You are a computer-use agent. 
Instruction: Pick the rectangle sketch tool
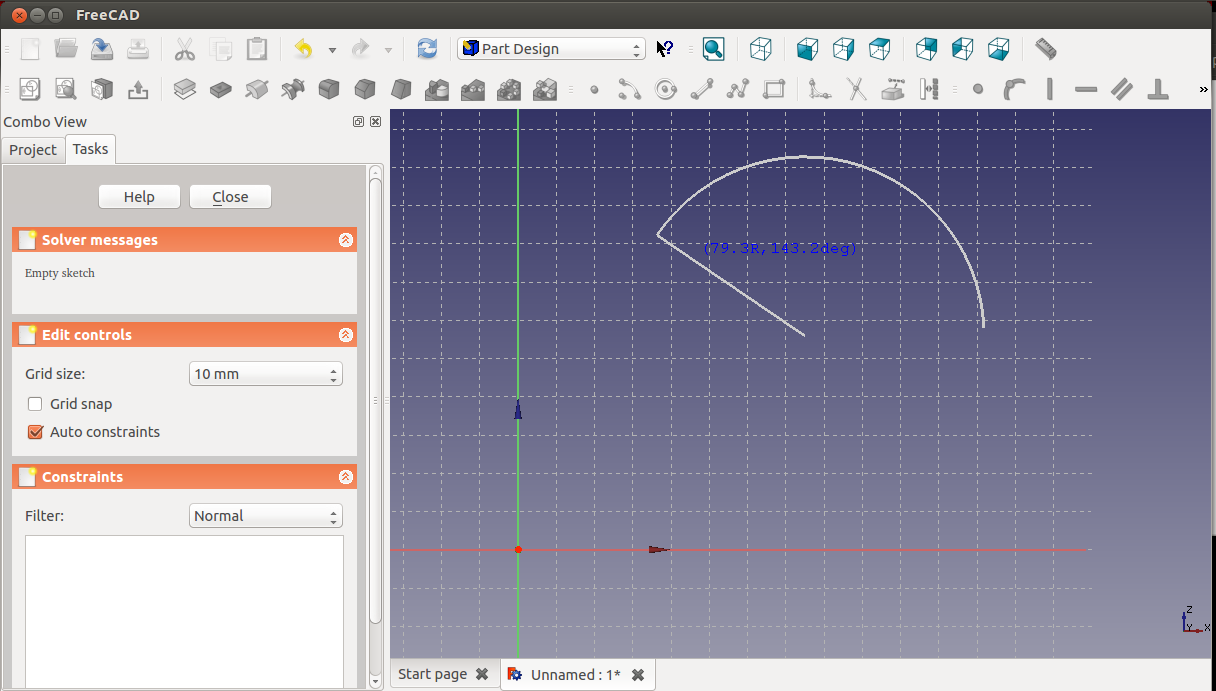774,89
